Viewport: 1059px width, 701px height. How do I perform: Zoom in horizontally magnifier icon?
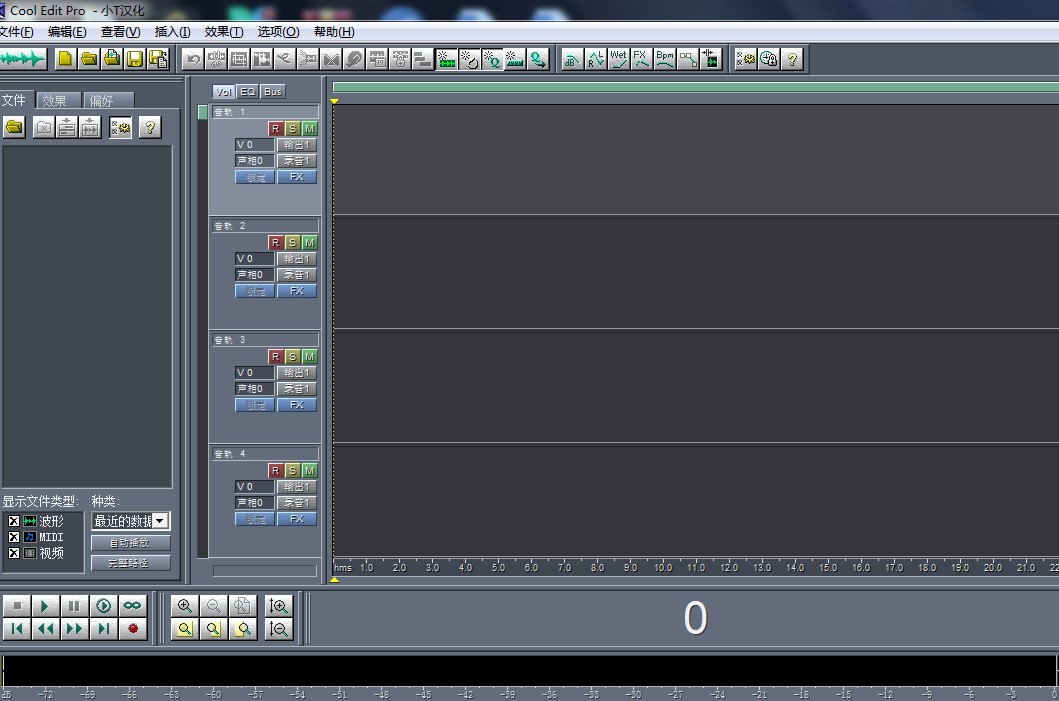coord(184,606)
